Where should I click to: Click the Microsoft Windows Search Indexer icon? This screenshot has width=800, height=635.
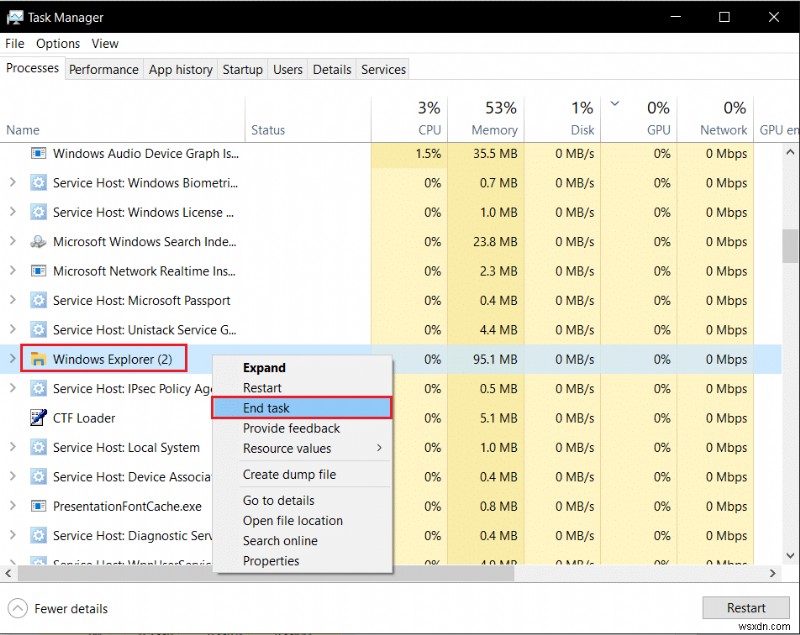coord(38,242)
